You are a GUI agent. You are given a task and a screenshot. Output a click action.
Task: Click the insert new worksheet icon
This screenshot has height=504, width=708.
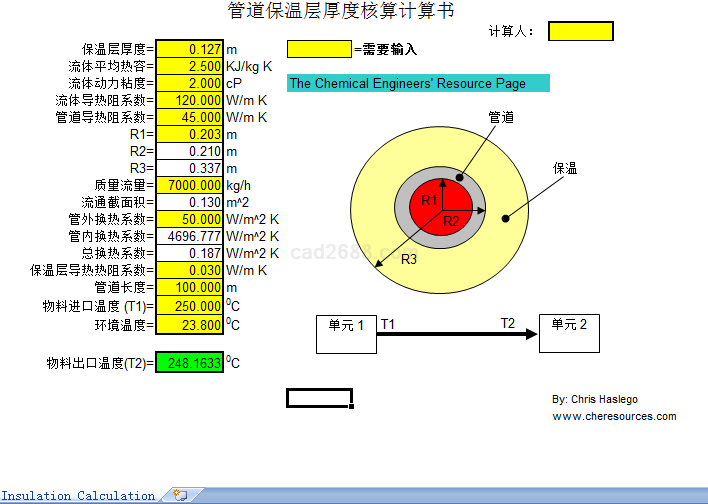tap(180, 495)
